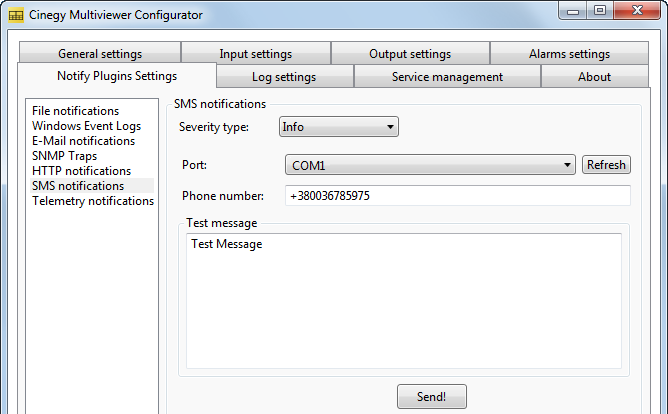The width and height of the screenshot is (668, 414).
Task: Switch to Input settings tab
Action: coord(256,53)
